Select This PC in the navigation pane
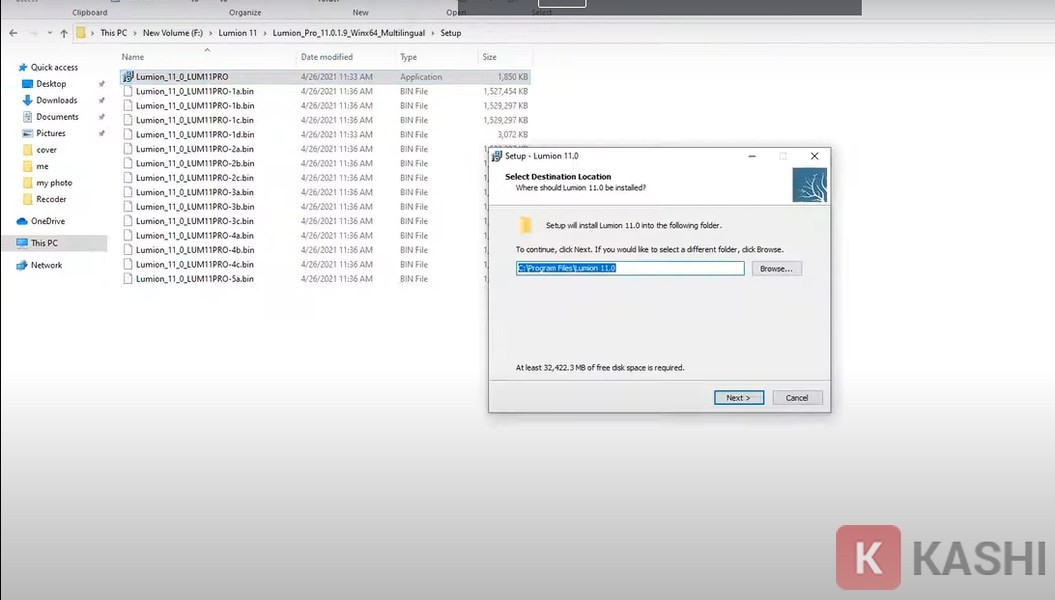1055x600 pixels. pos(44,243)
